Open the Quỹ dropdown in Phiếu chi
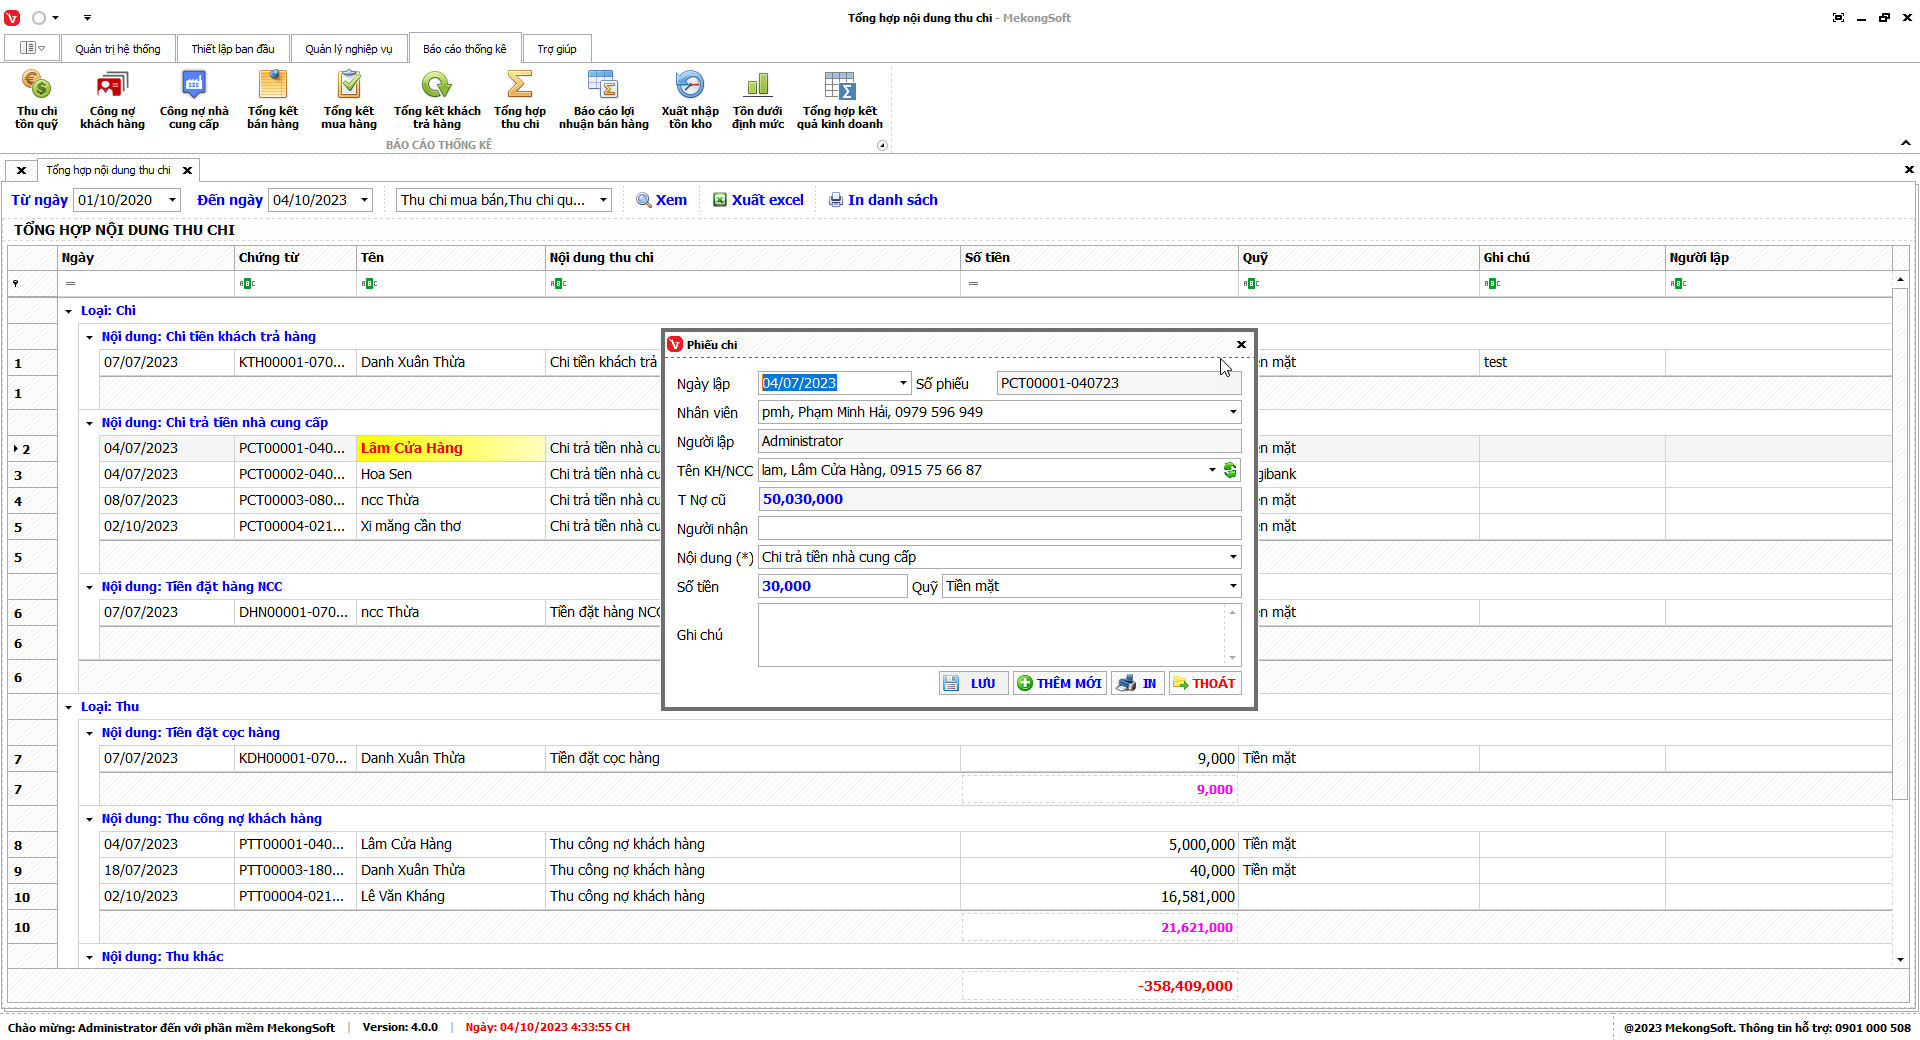The image size is (1920, 1040). [1232, 586]
